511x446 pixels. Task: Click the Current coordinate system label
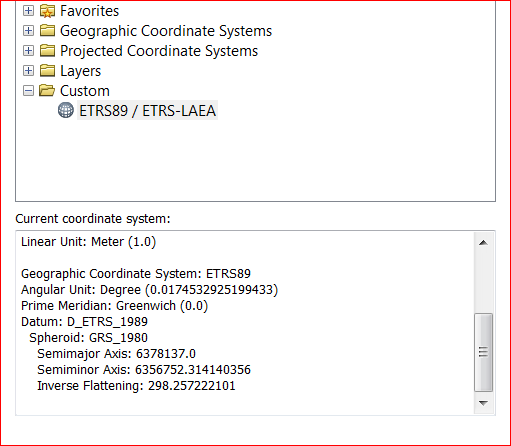click(x=93, y=219)
